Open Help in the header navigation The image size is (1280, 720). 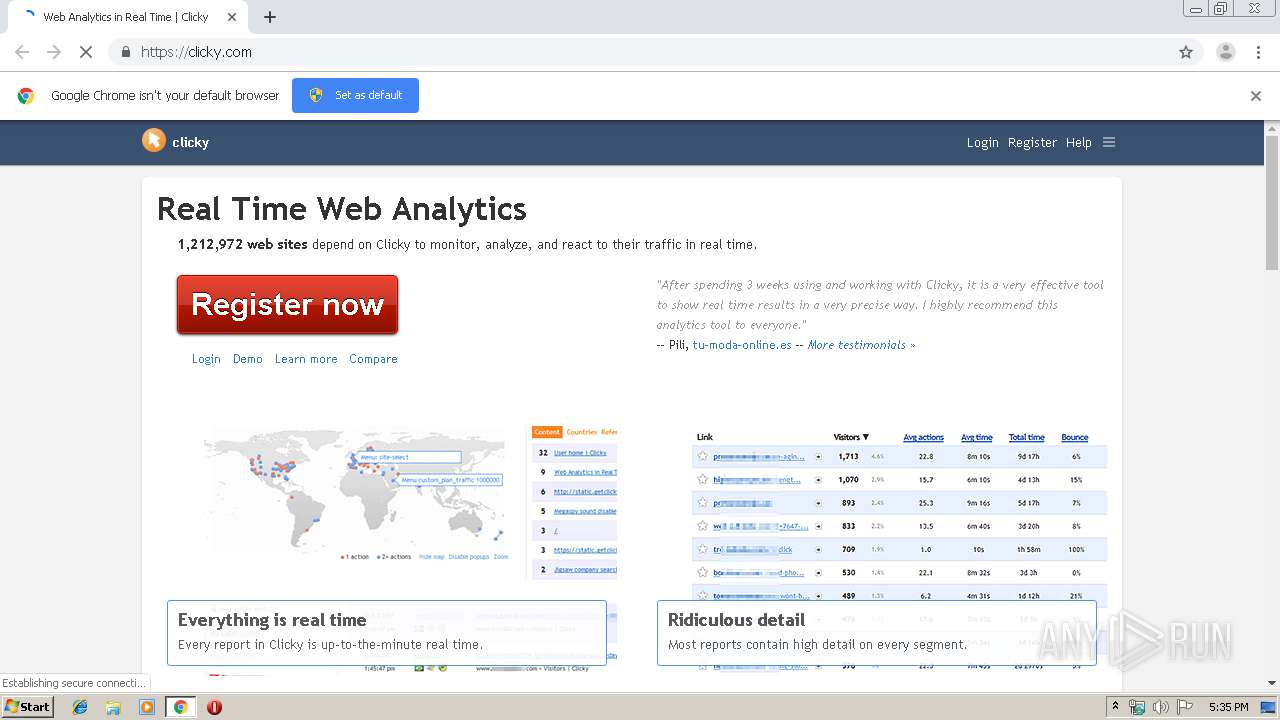1078,142
